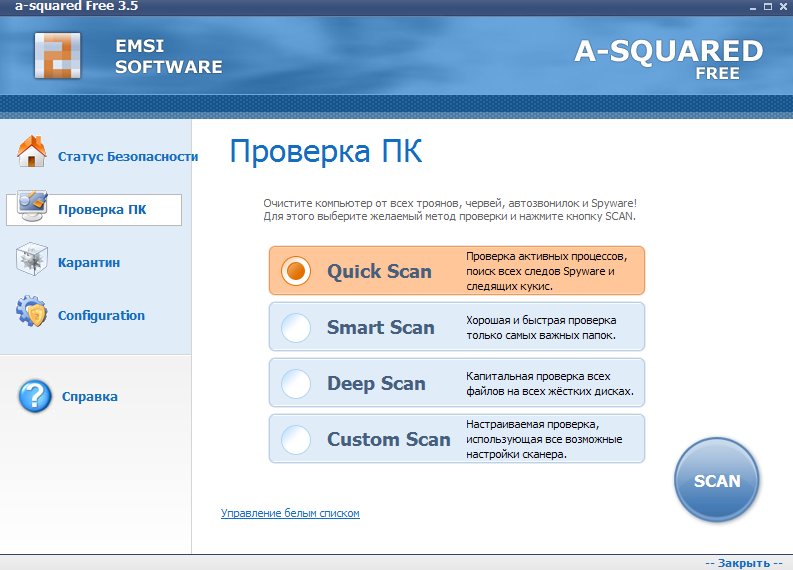793x570 pixels.
Task: Click the A-SQUARED FREE product title
Action: click(669, 60)
